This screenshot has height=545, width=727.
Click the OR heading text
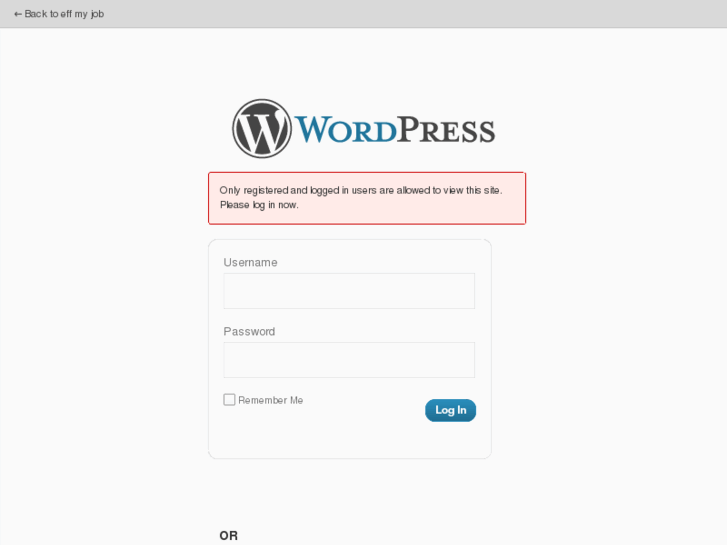(x=229, y=536)
